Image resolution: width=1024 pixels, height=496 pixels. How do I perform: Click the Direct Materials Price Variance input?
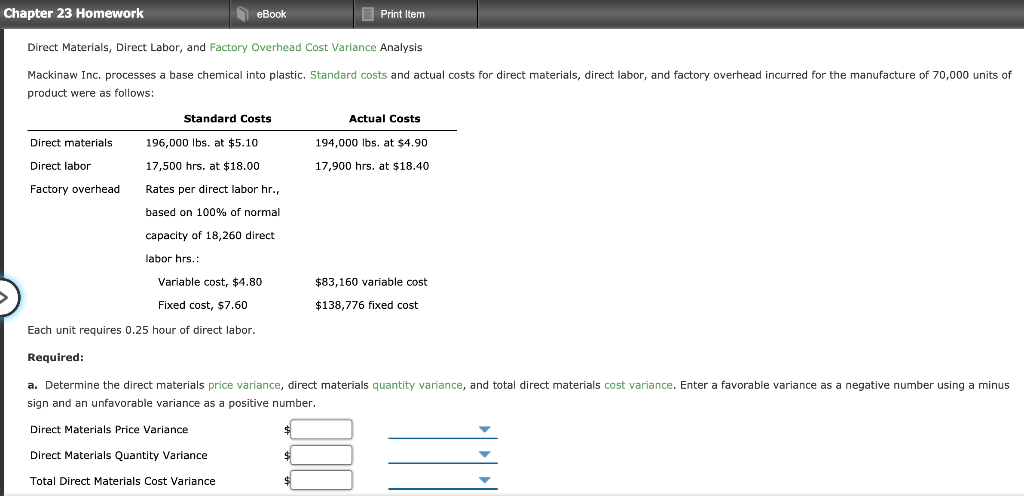click(x=322, y=429)
